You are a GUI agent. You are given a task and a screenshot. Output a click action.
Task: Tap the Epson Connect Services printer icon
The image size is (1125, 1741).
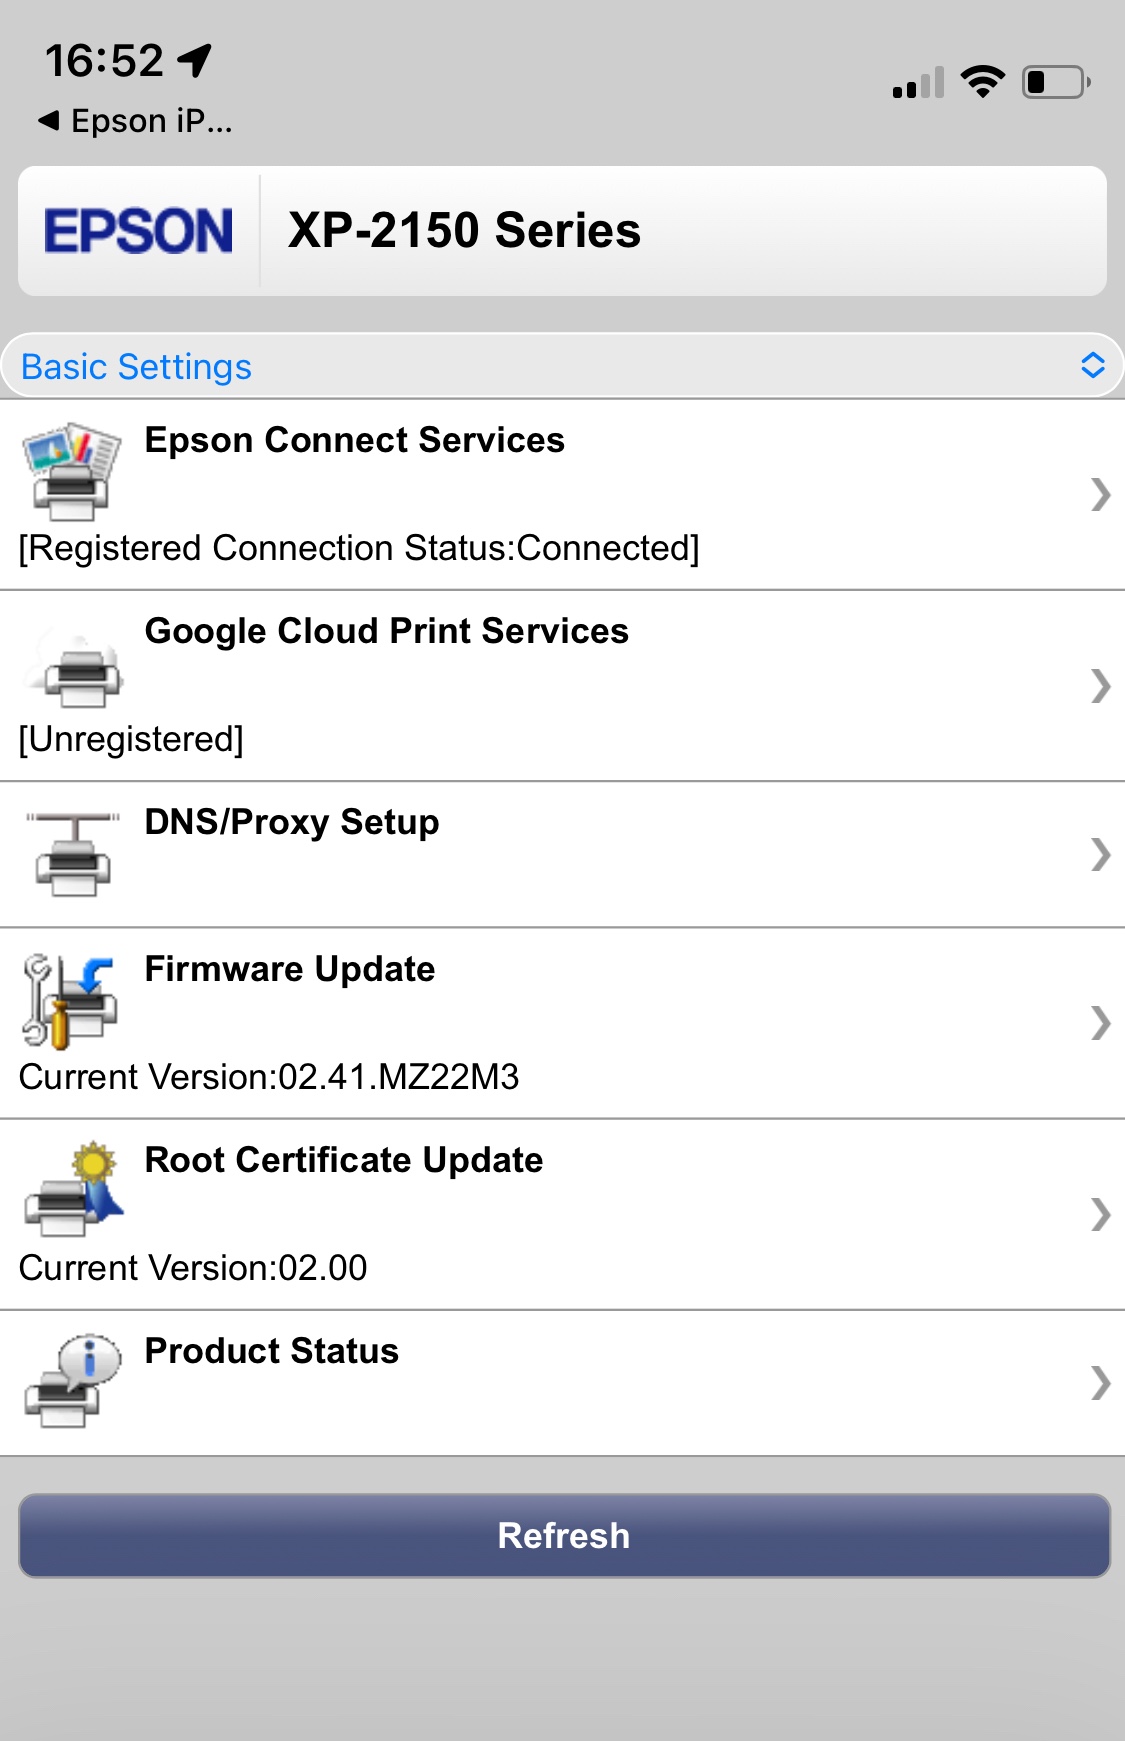(72, 471)
